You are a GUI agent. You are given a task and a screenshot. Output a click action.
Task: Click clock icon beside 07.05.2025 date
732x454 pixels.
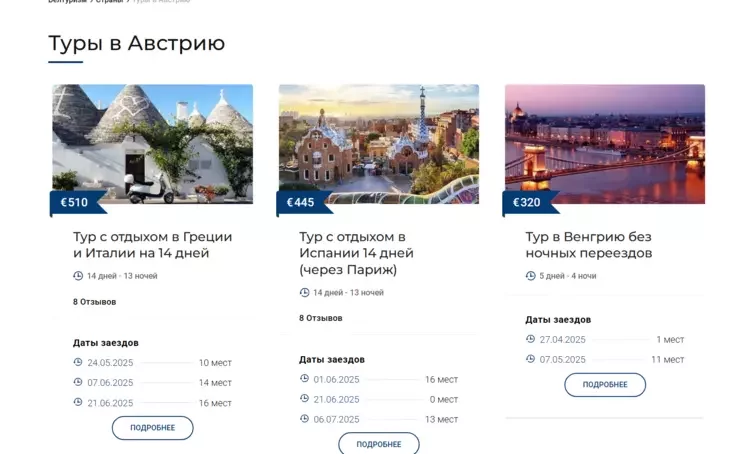pos(531,359)
